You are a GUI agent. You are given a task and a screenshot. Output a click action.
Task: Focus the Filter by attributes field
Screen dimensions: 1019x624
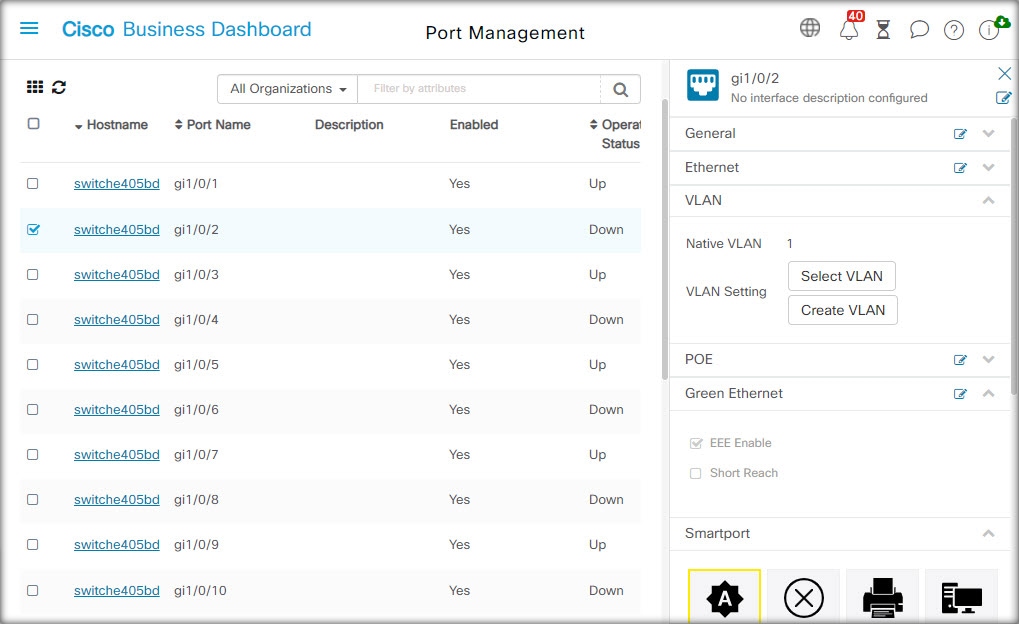(479, 89)
